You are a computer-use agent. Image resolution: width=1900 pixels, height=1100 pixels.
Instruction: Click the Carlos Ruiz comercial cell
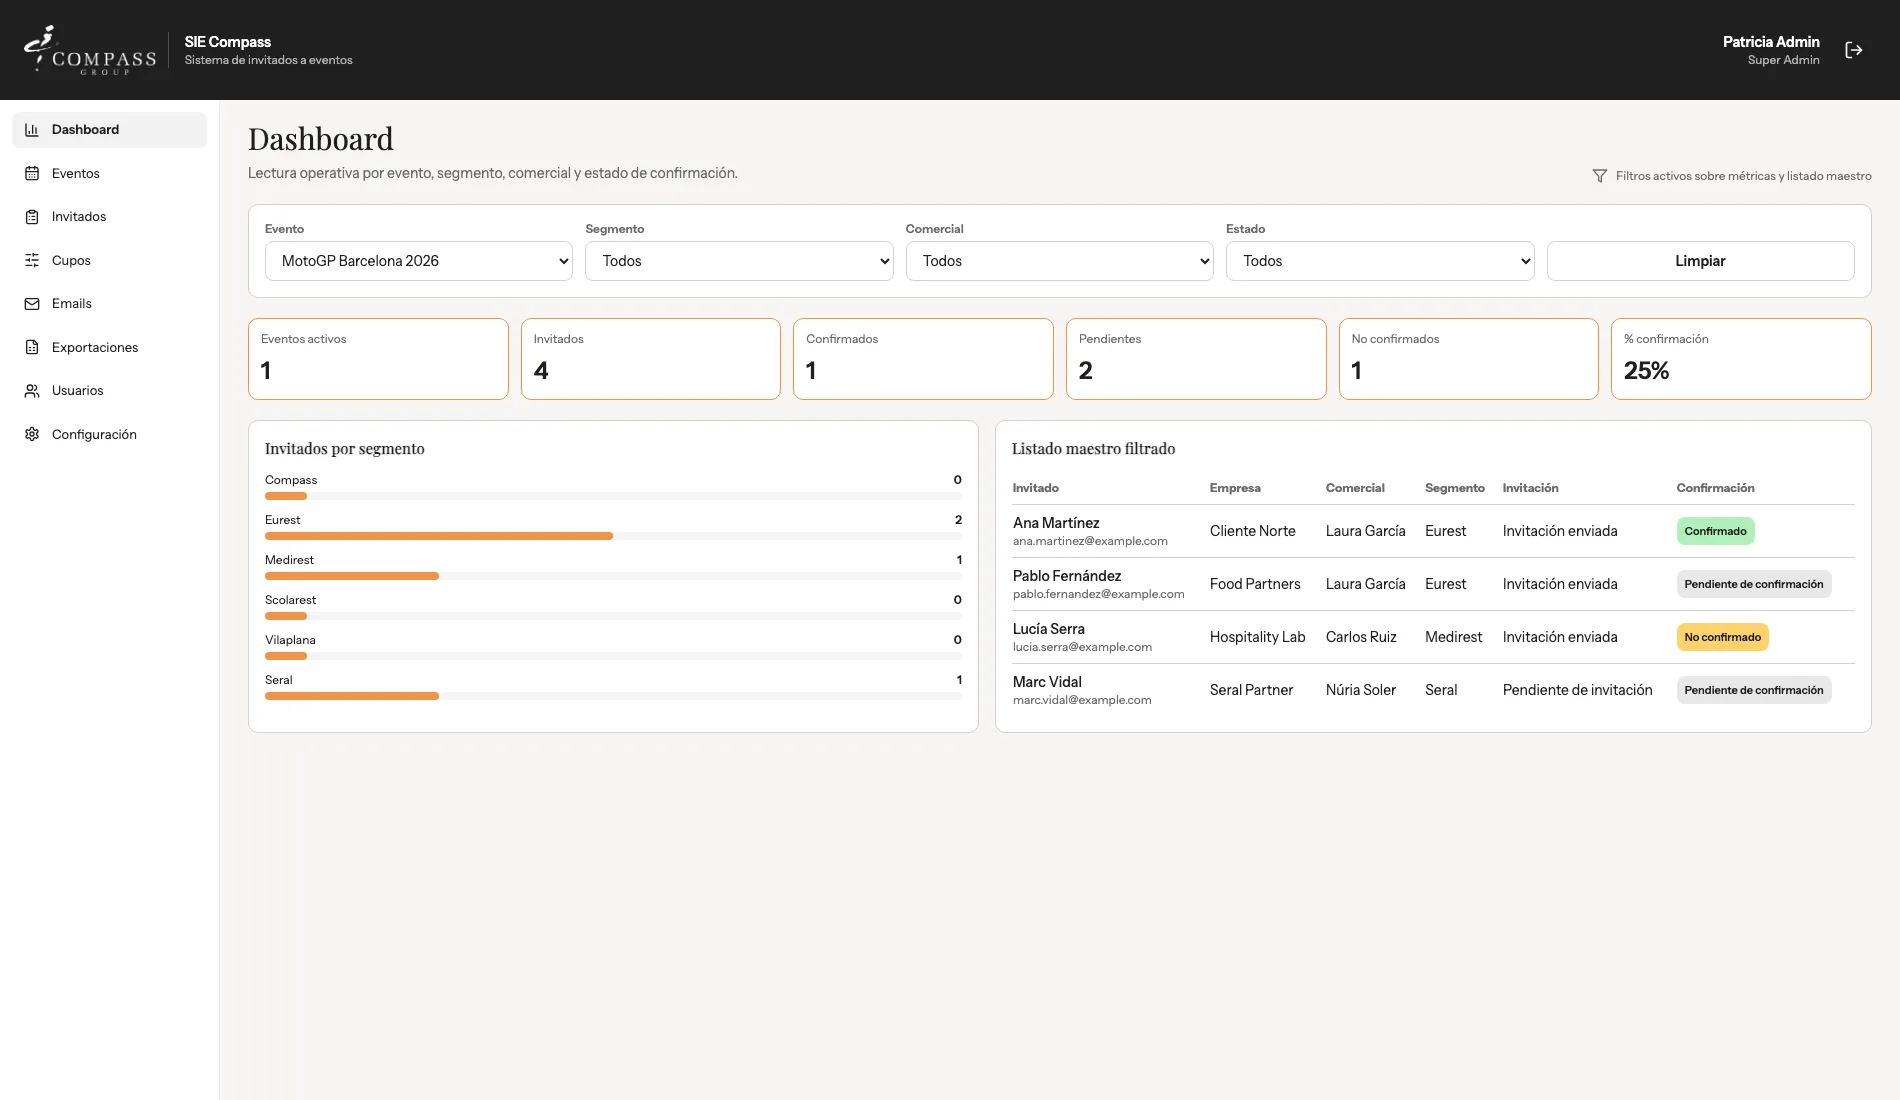1361,637
